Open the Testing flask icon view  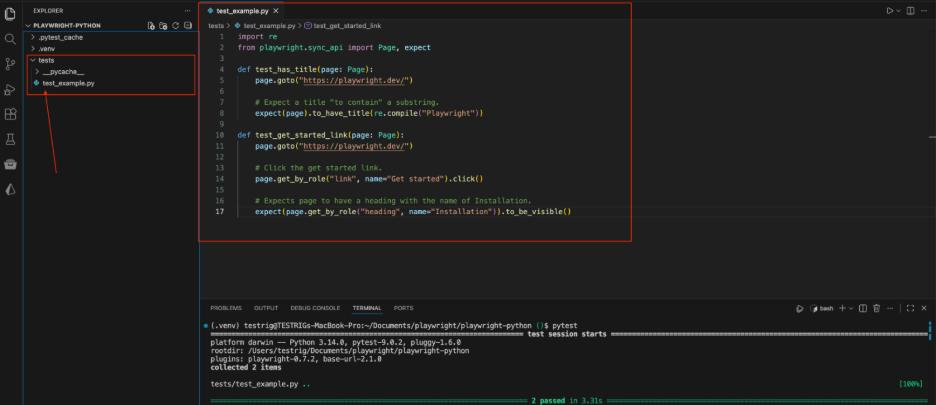[10, 139]
